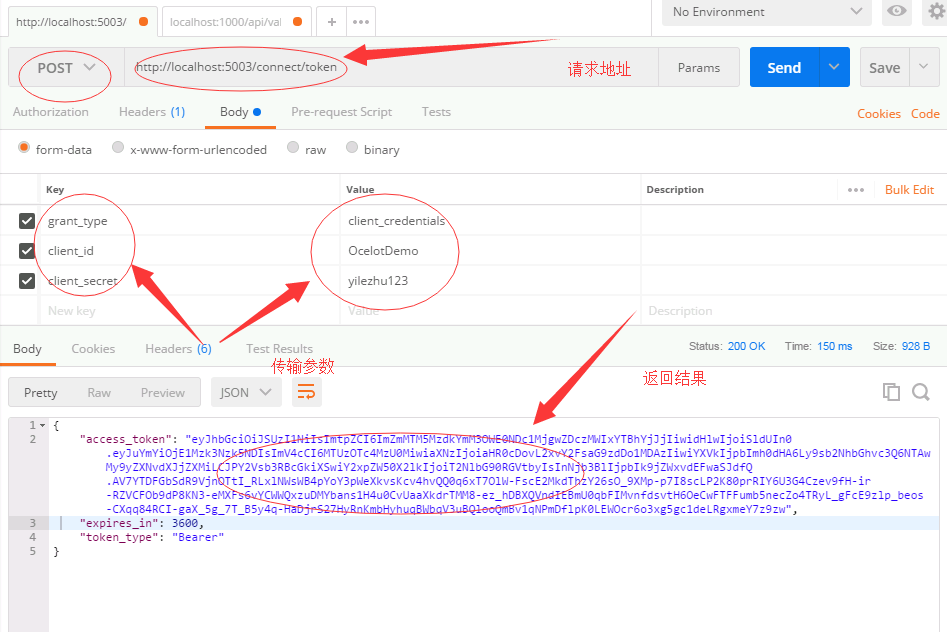The height and width of the screenshot is (632, 947).
Task: Open the Authorization tab
Action: (x=51, y=112)
